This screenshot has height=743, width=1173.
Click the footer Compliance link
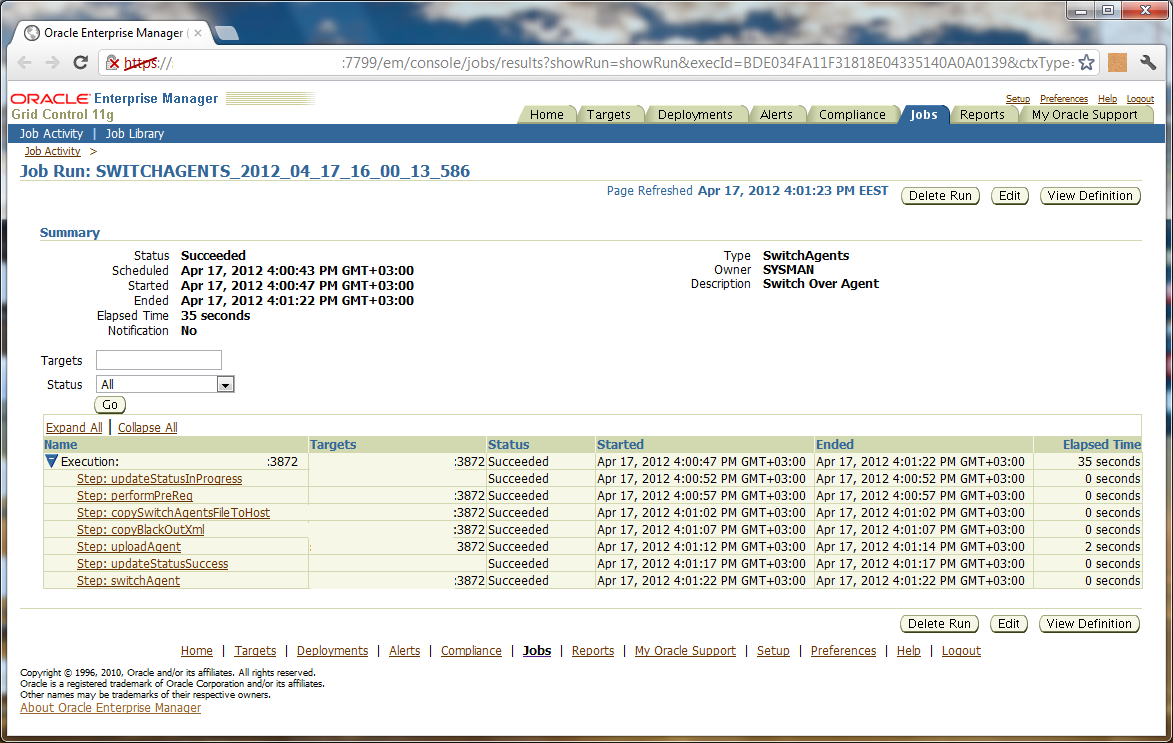tap(471, 651)
